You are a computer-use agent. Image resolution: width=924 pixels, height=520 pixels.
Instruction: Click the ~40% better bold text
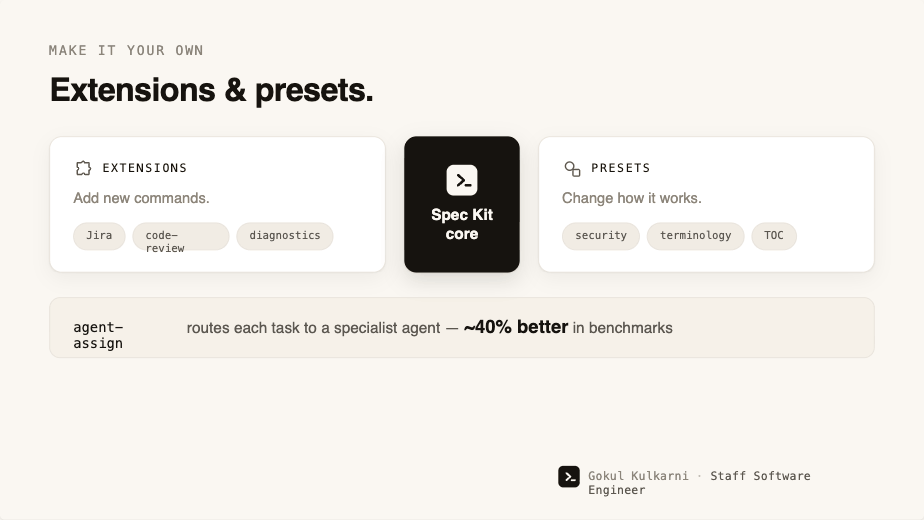(516, 327)
